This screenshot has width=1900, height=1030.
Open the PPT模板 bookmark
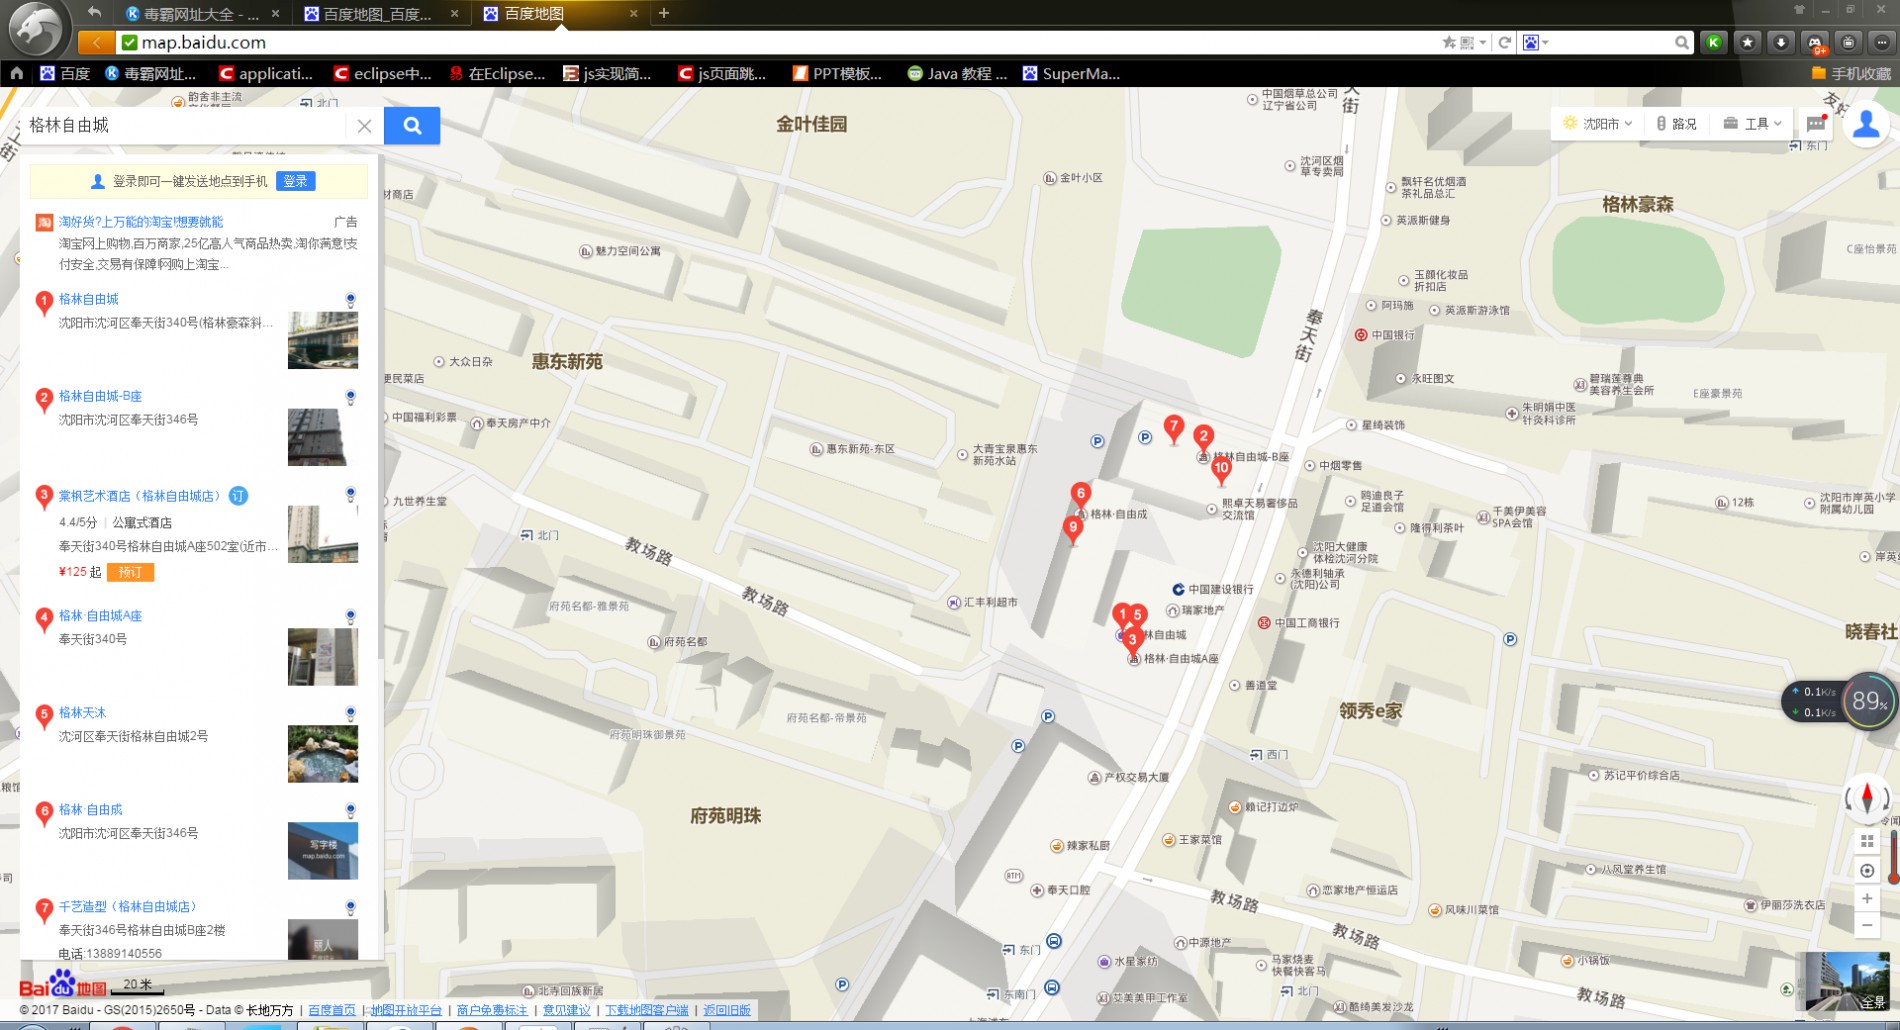click(x=837, y=73)
